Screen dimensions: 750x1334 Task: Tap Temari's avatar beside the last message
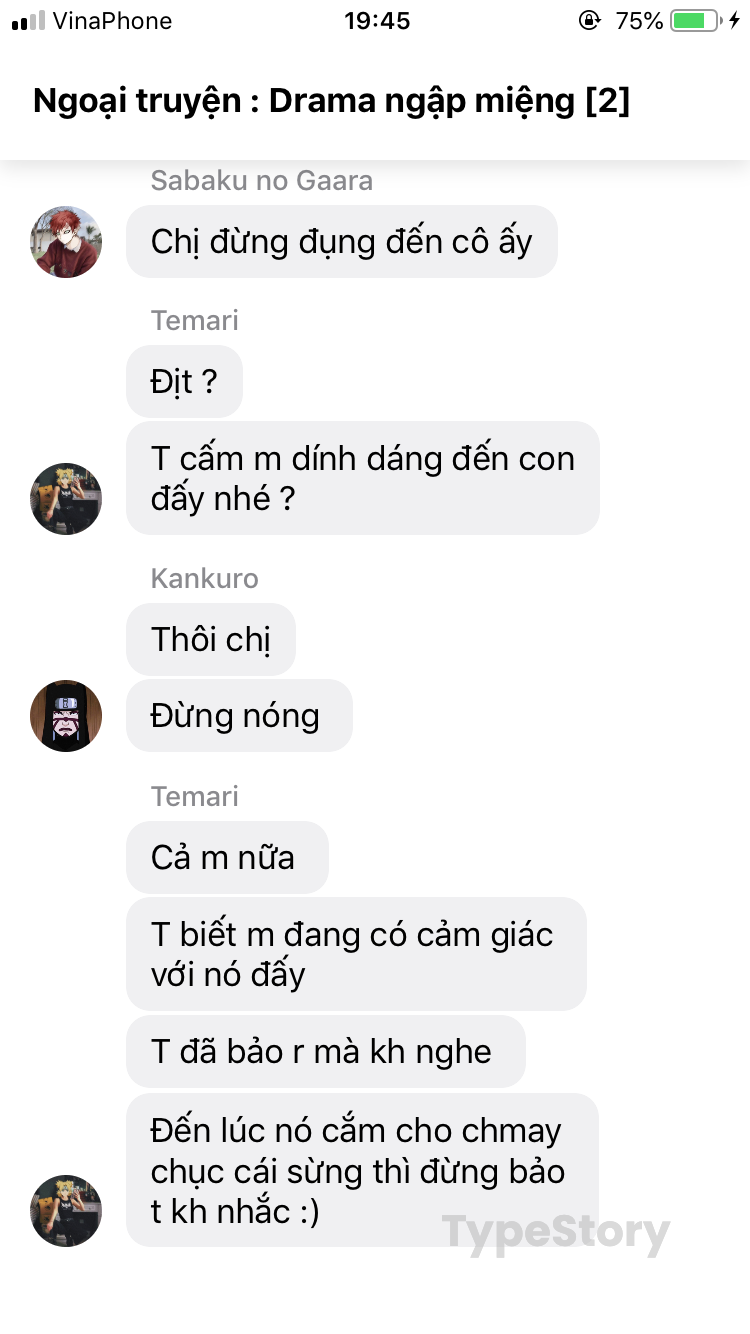click(66, 1210)
